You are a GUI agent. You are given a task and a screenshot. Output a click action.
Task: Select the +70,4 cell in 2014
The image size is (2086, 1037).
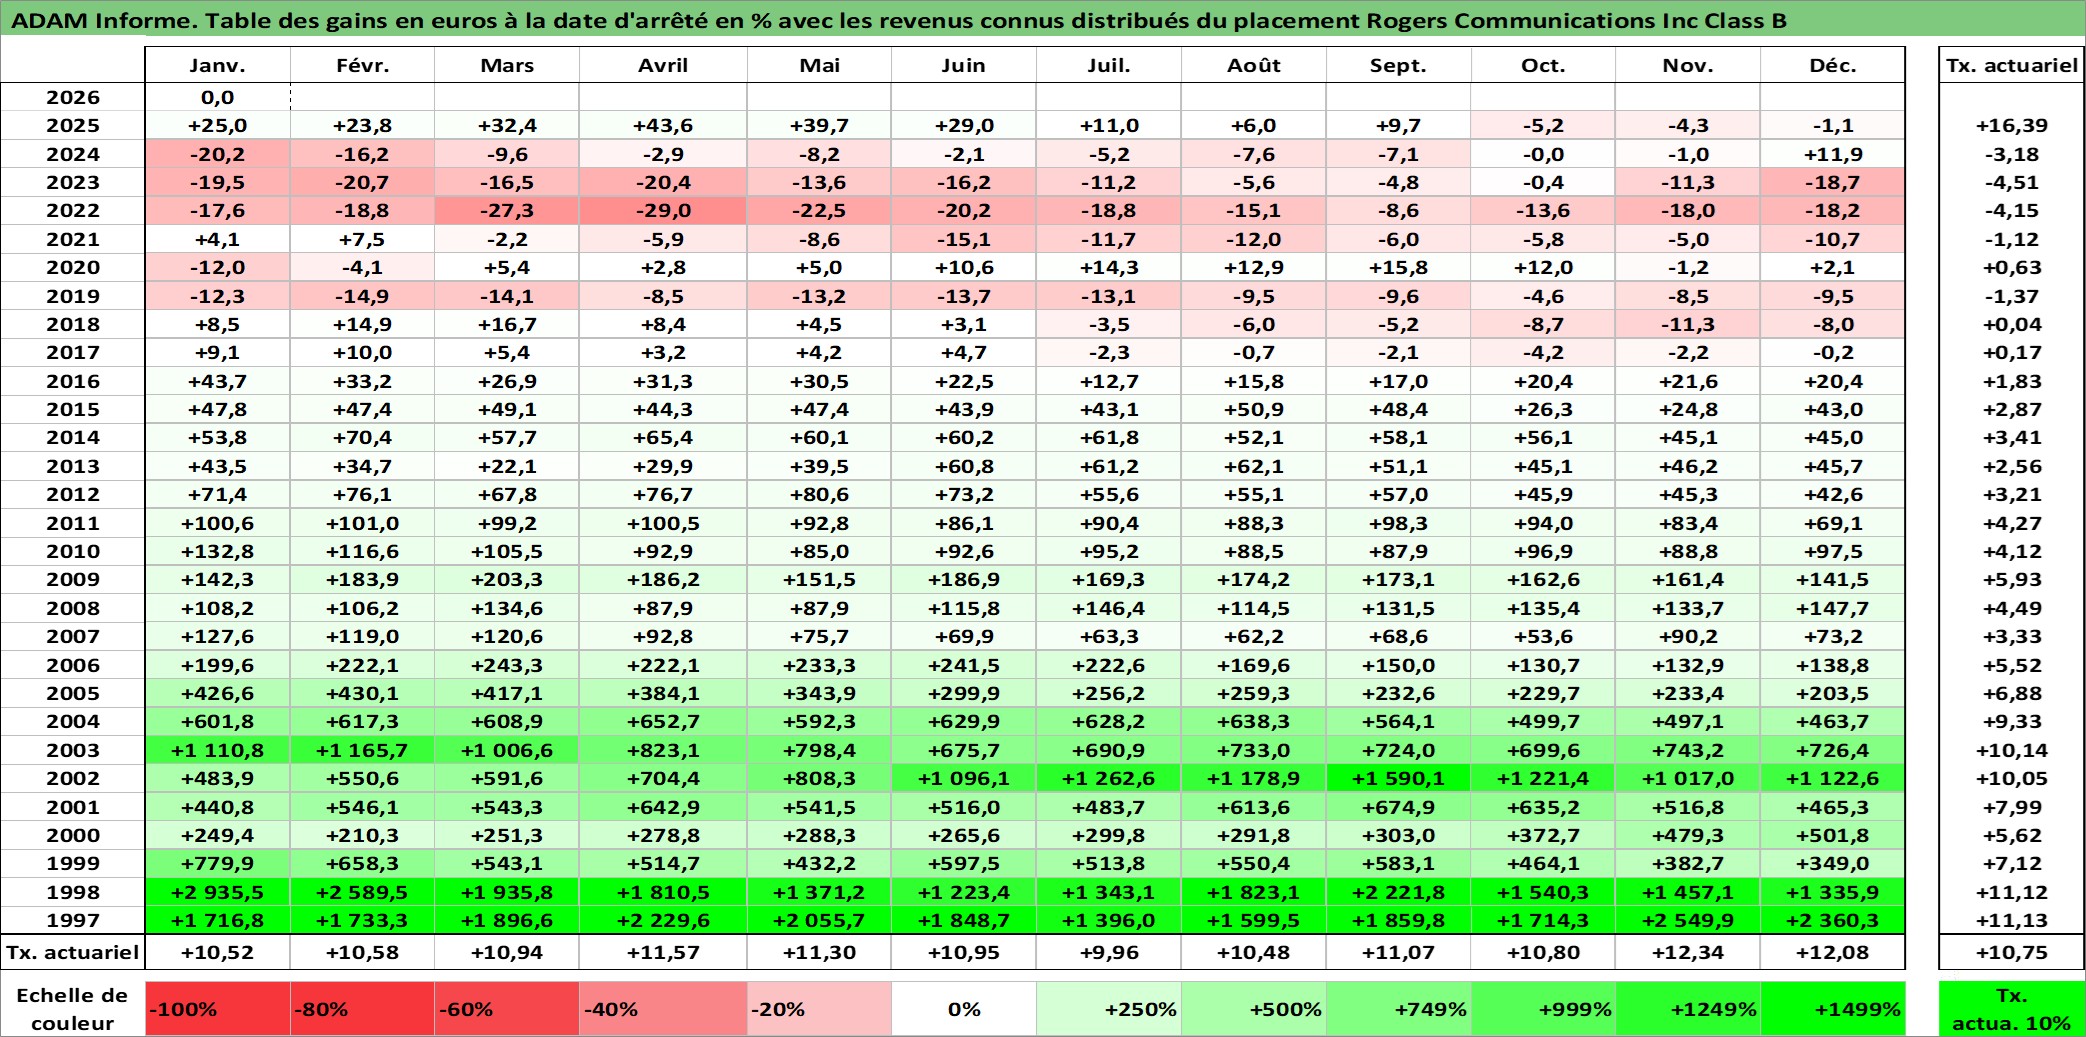(x=362, y=437)
